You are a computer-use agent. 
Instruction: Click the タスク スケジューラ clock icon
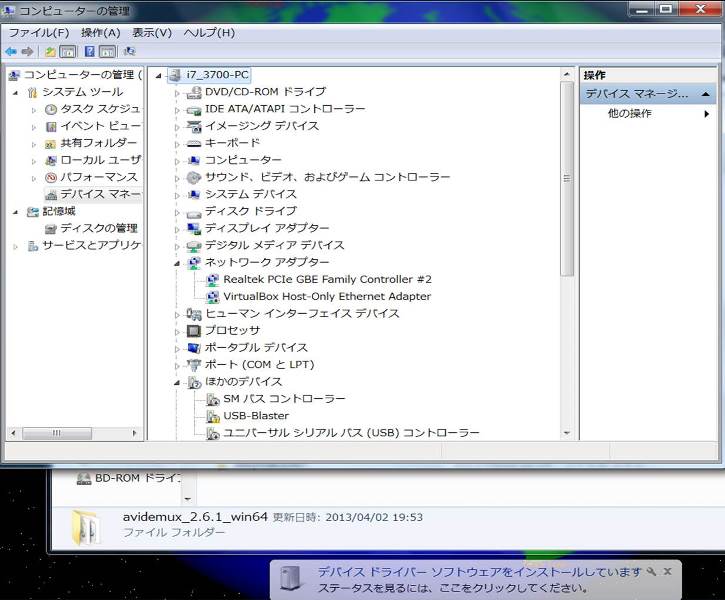click(x=51, y=110)
